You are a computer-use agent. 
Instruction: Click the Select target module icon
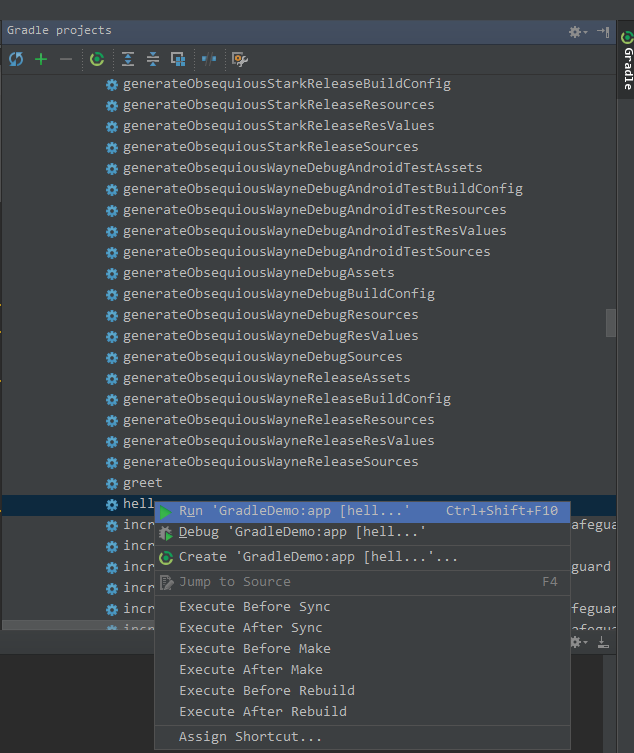click(x=178, y=59)
